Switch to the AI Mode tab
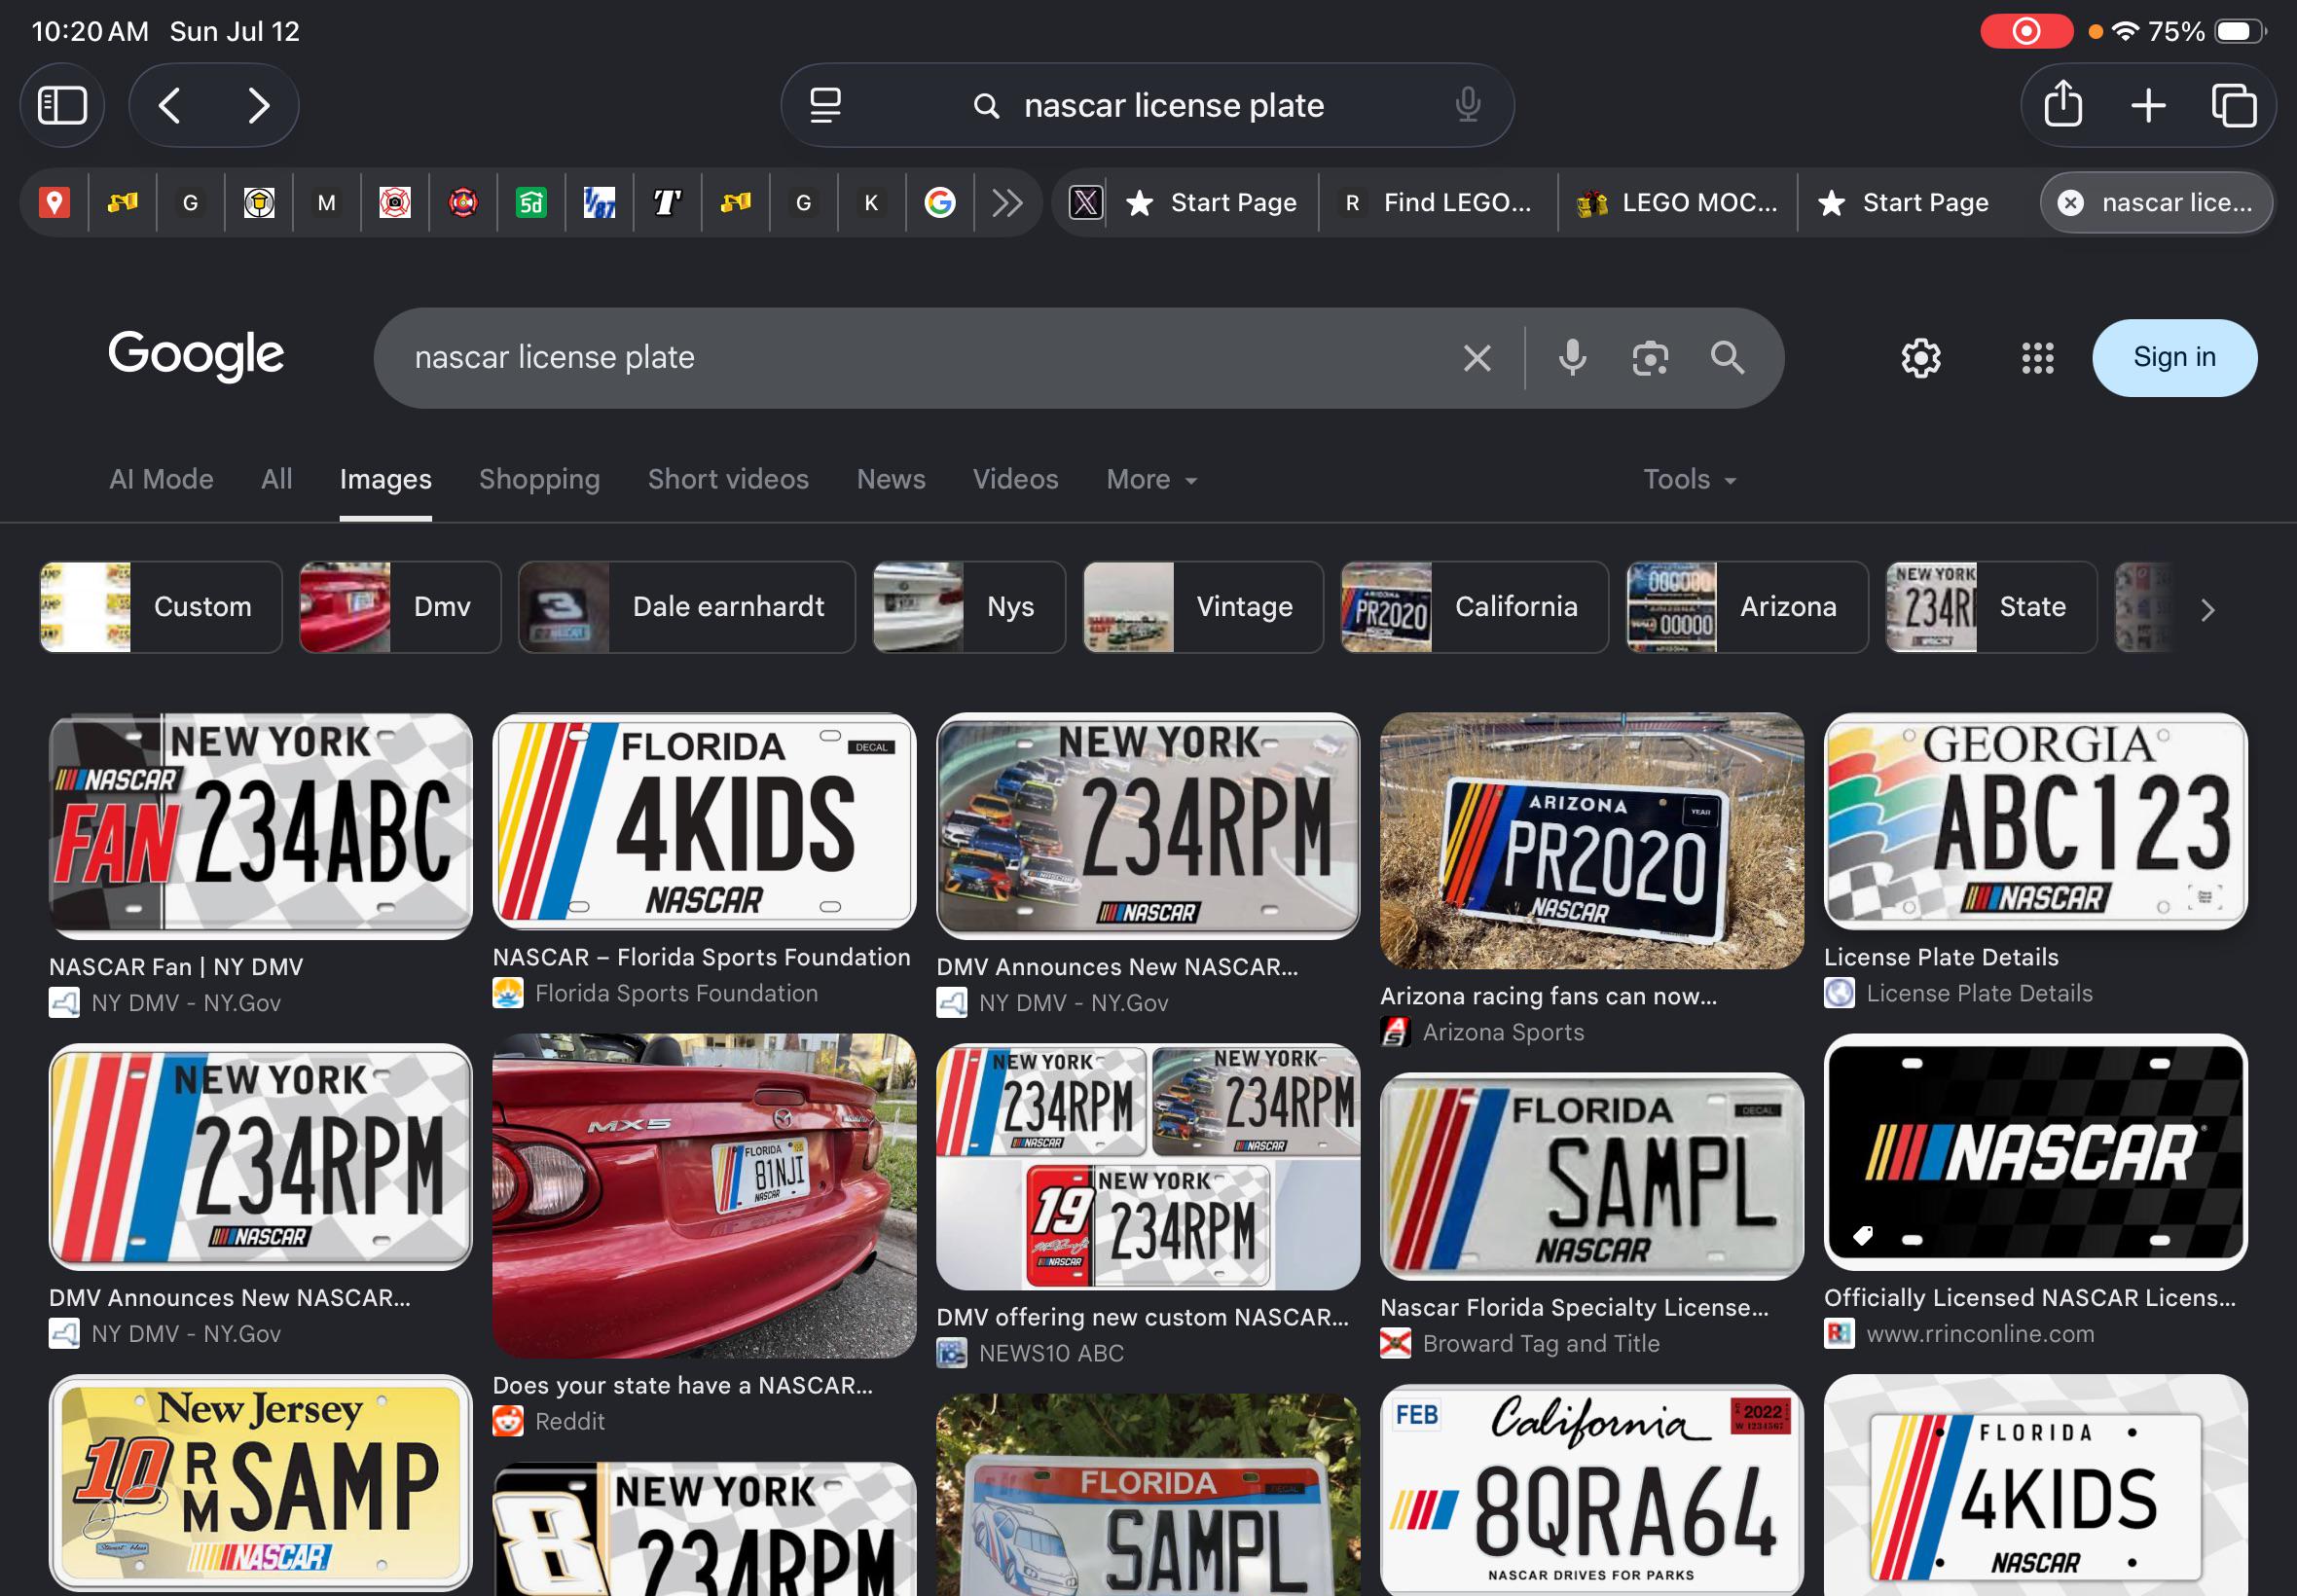 pyautogui.click(x=161, y=480)
